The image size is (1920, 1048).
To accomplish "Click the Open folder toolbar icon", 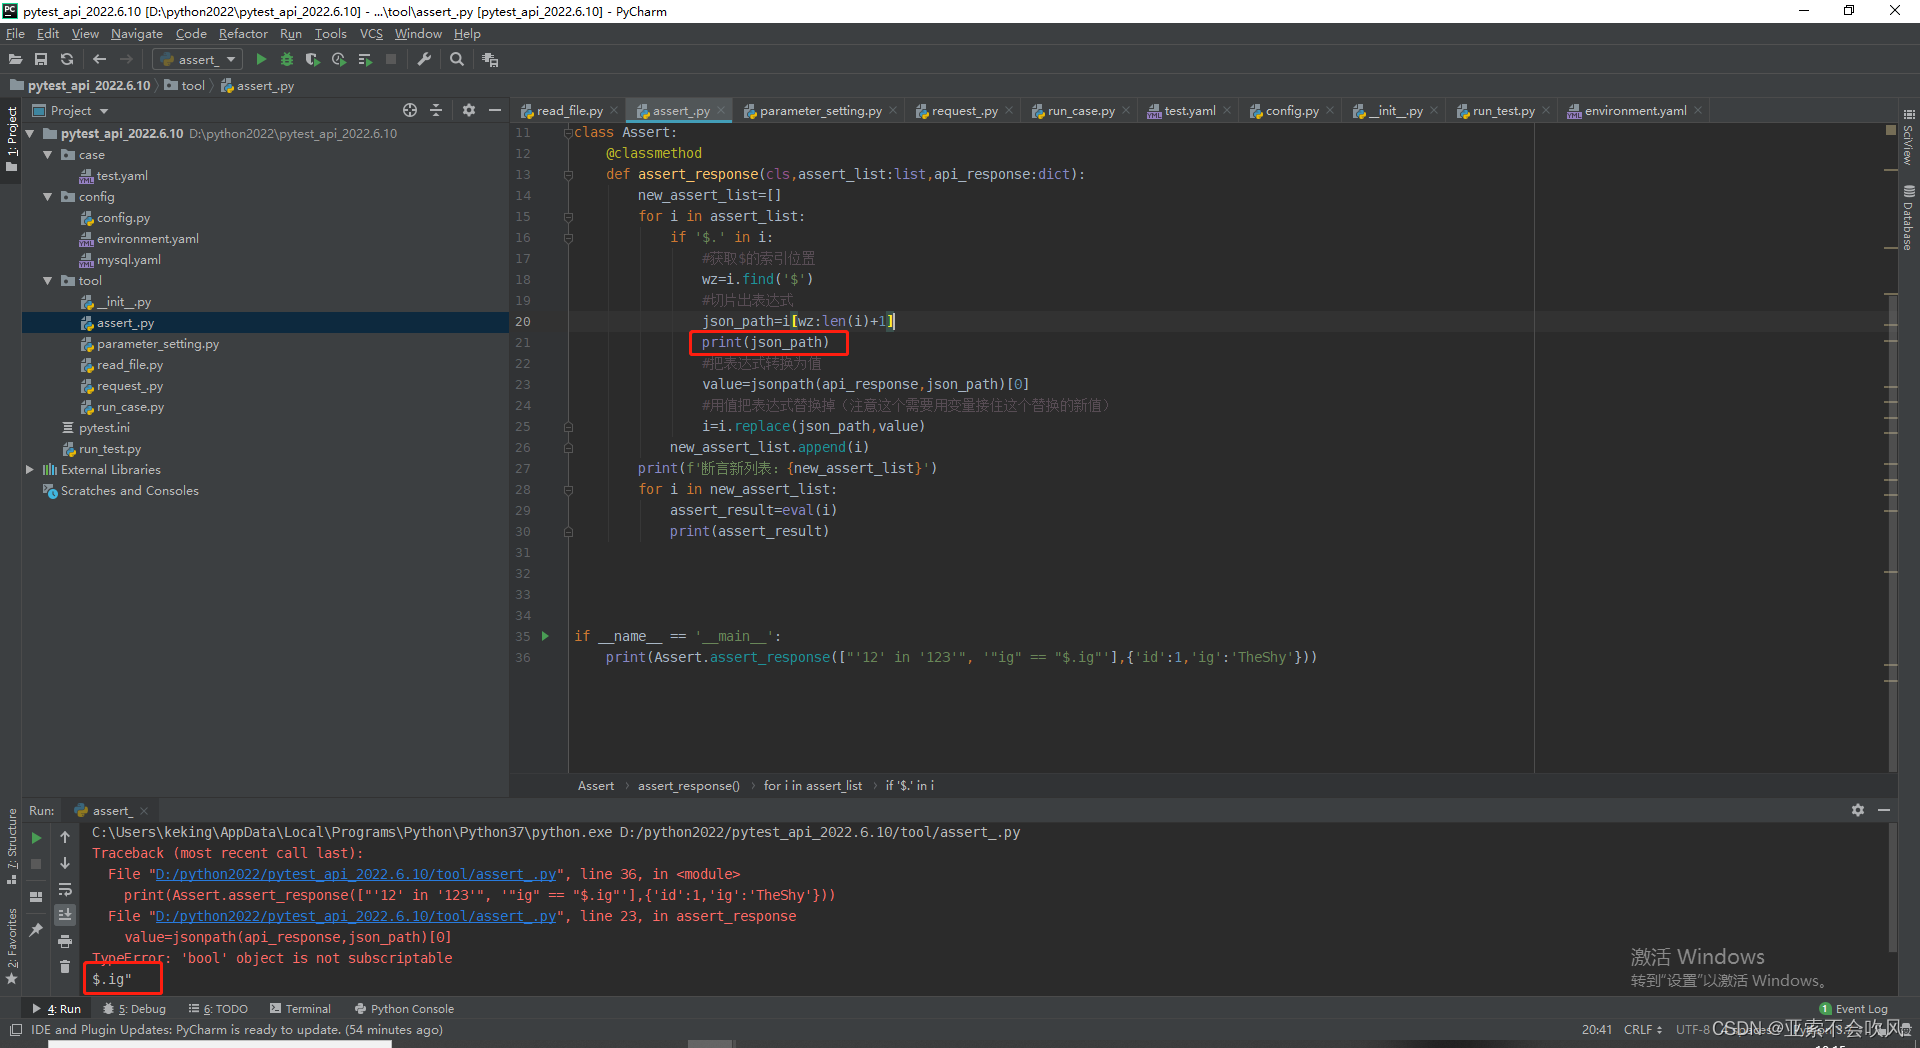I will [x=15, y=60].
